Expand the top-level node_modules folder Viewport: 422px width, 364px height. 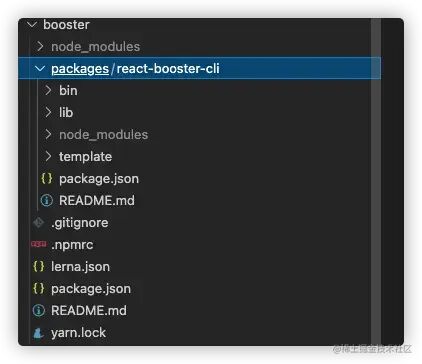(x=40, y=46)
